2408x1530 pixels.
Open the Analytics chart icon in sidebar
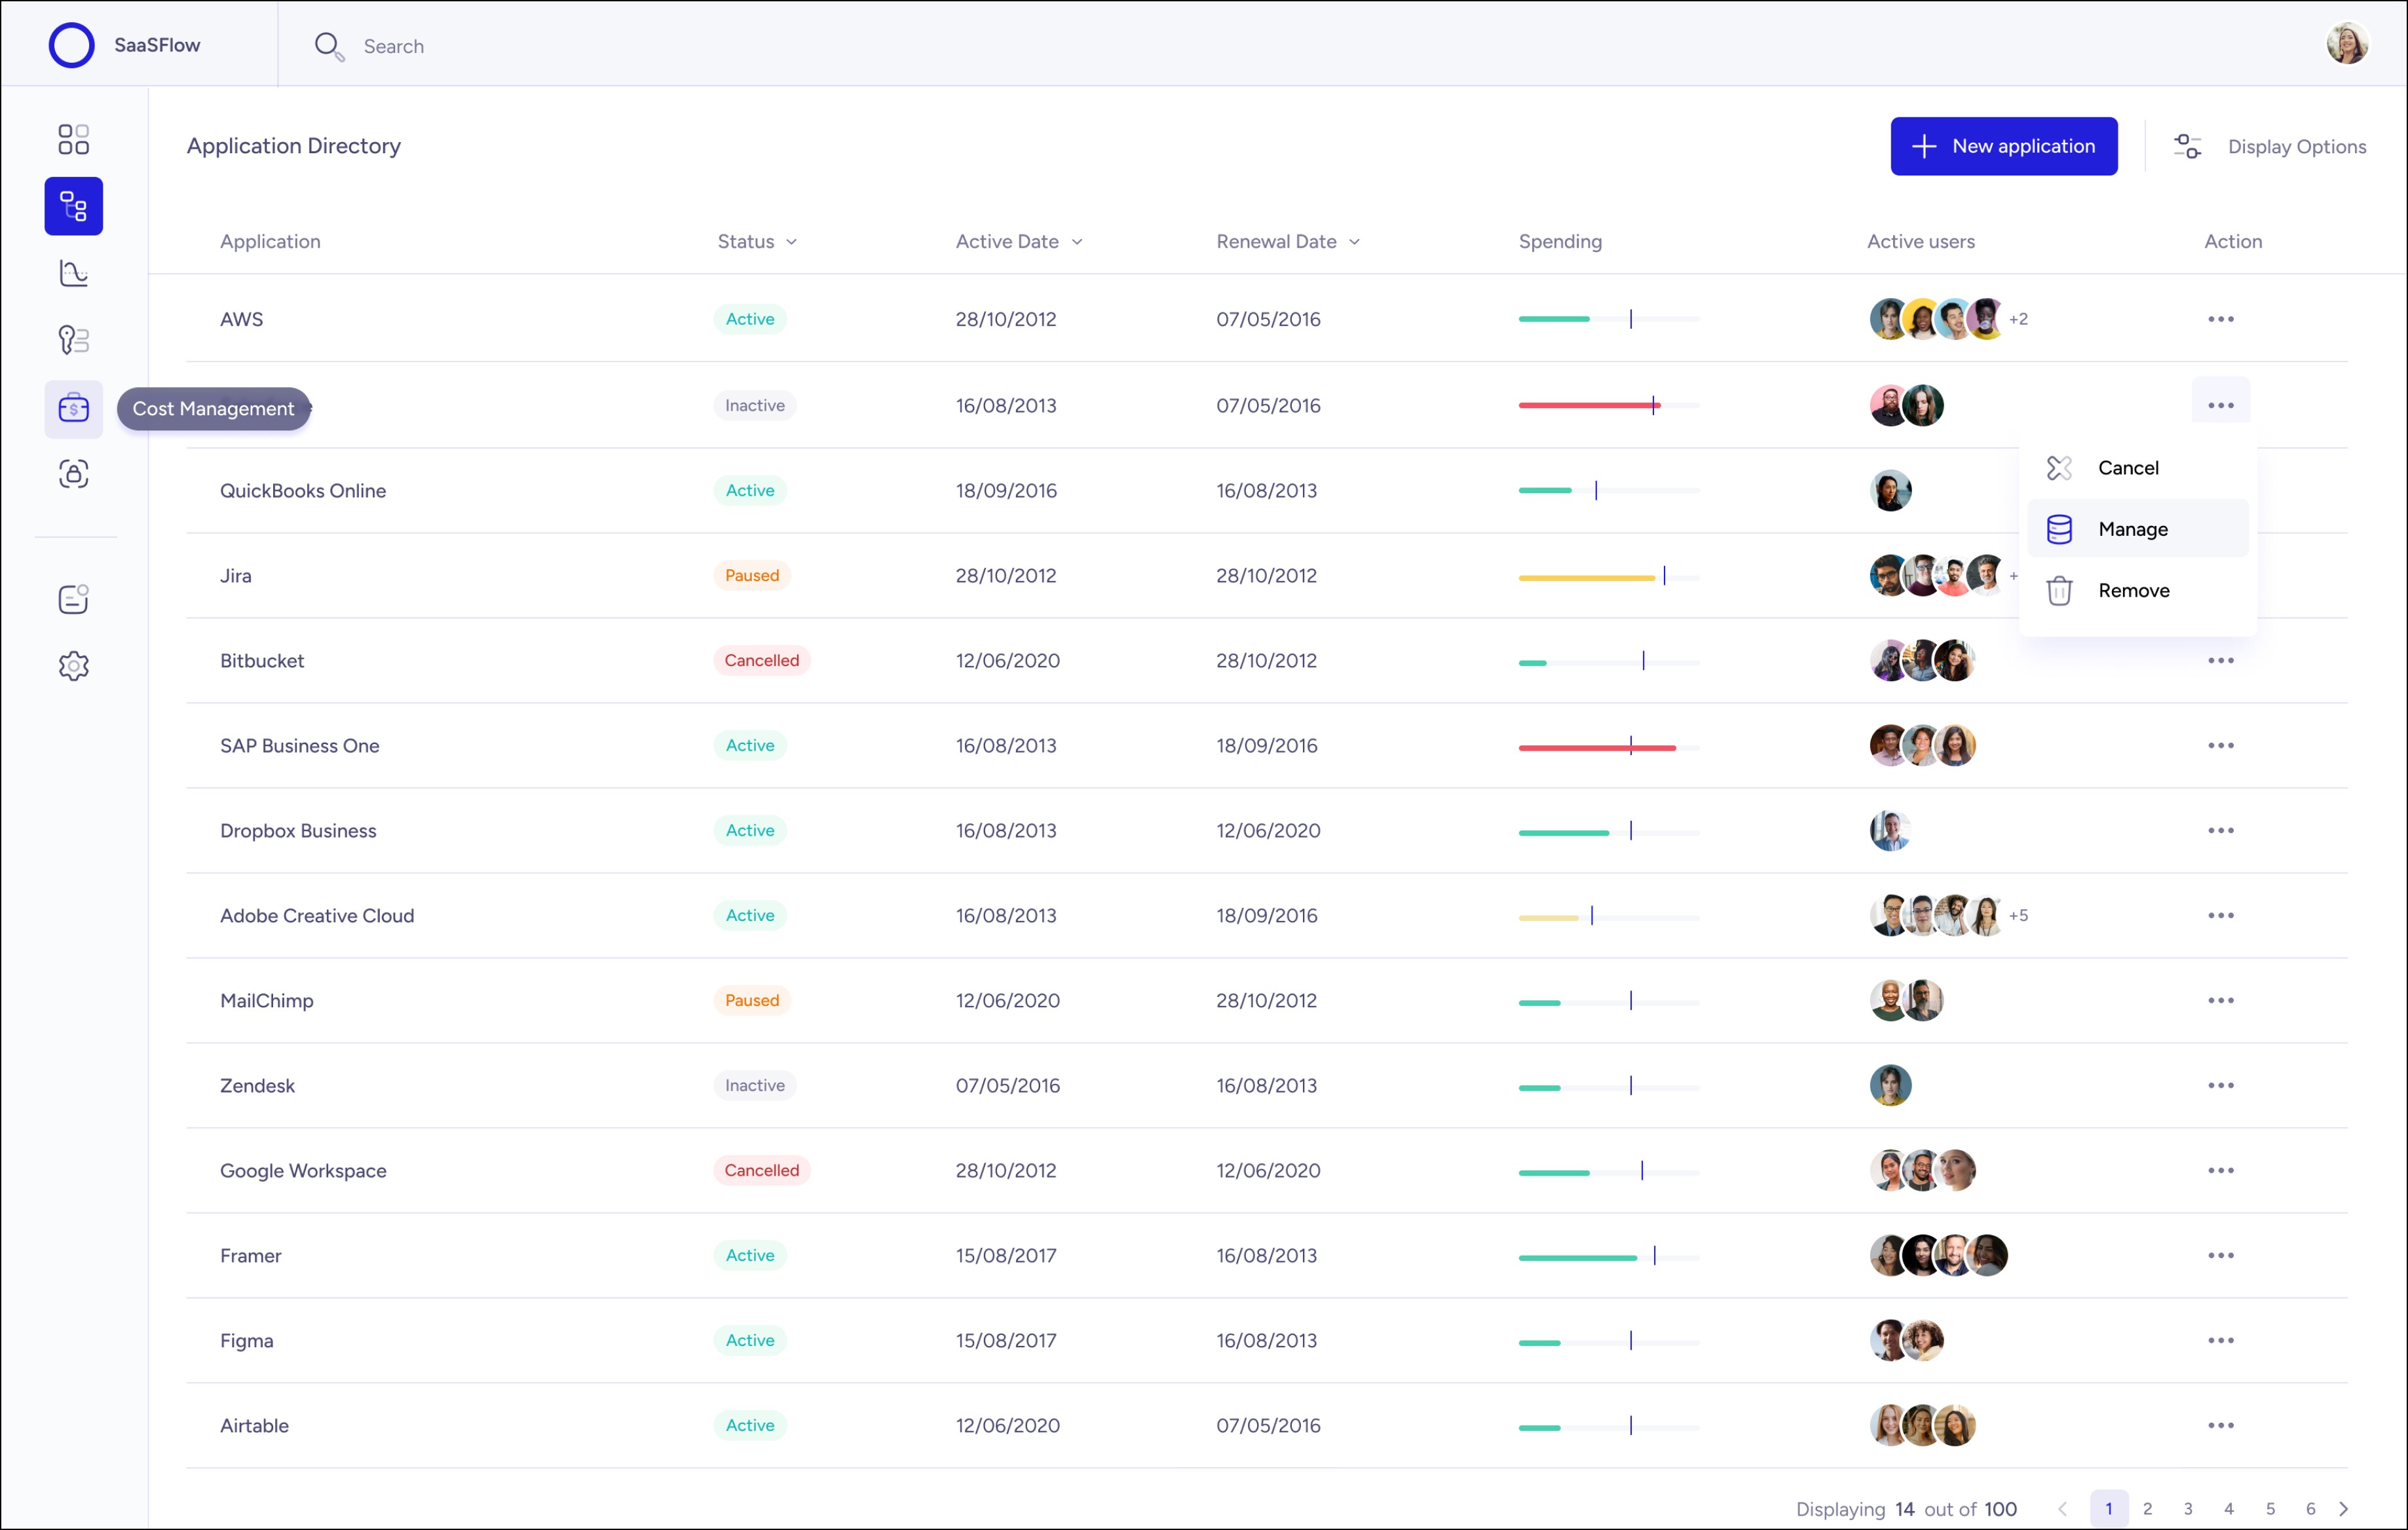tap(73, 272)
